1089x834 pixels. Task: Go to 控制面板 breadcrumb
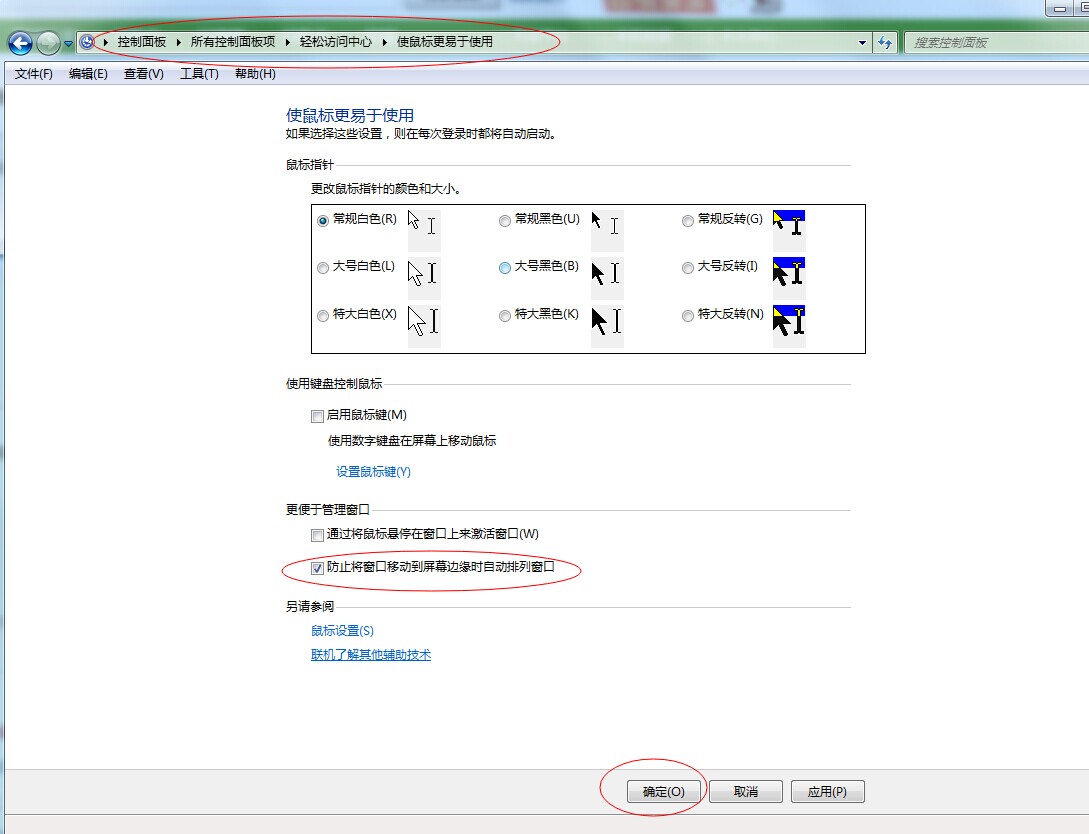pyautogui.click(x=142, y=42)
